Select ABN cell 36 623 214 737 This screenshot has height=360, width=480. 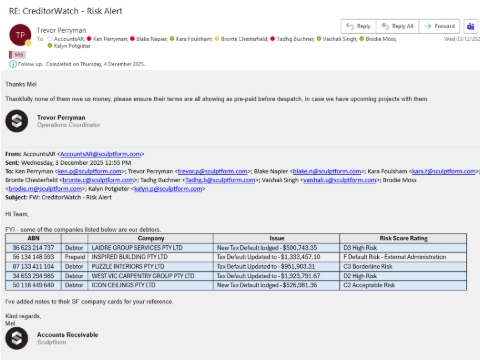coord(33,248)
